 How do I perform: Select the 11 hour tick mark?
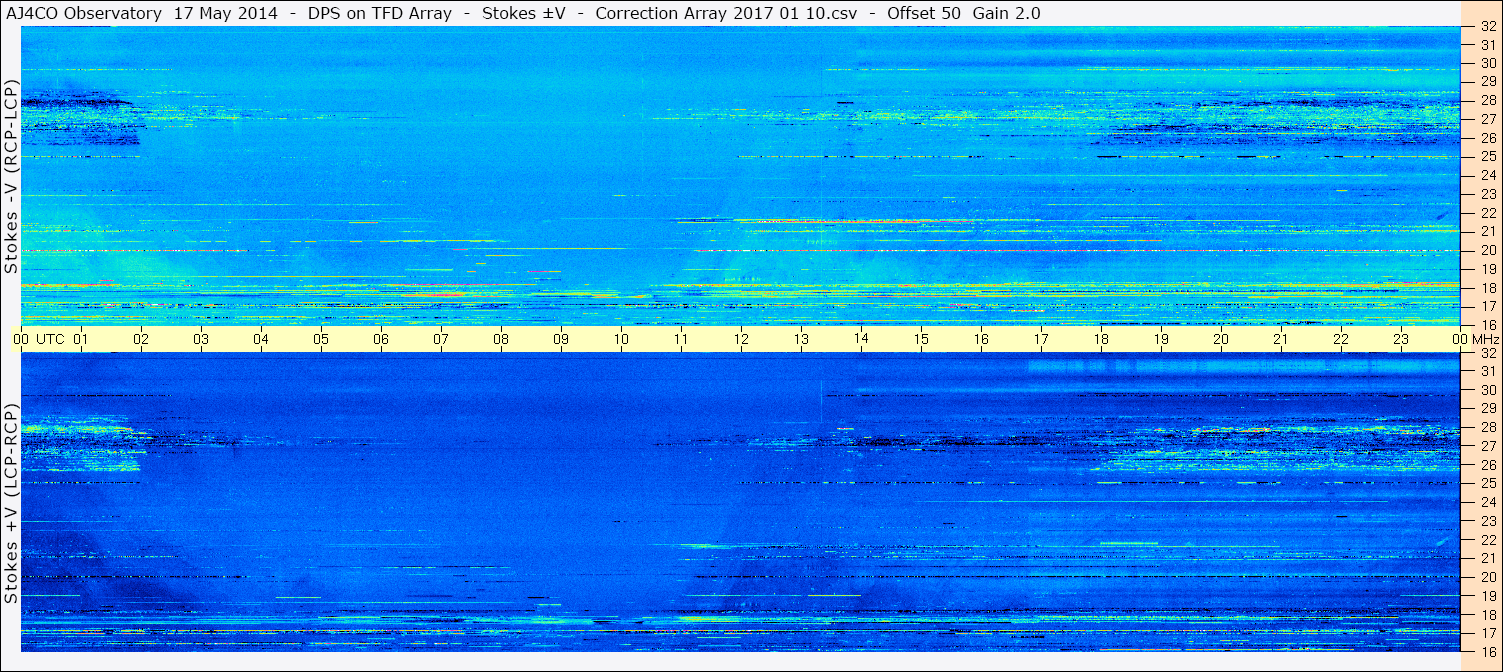[x=681, y=340]
